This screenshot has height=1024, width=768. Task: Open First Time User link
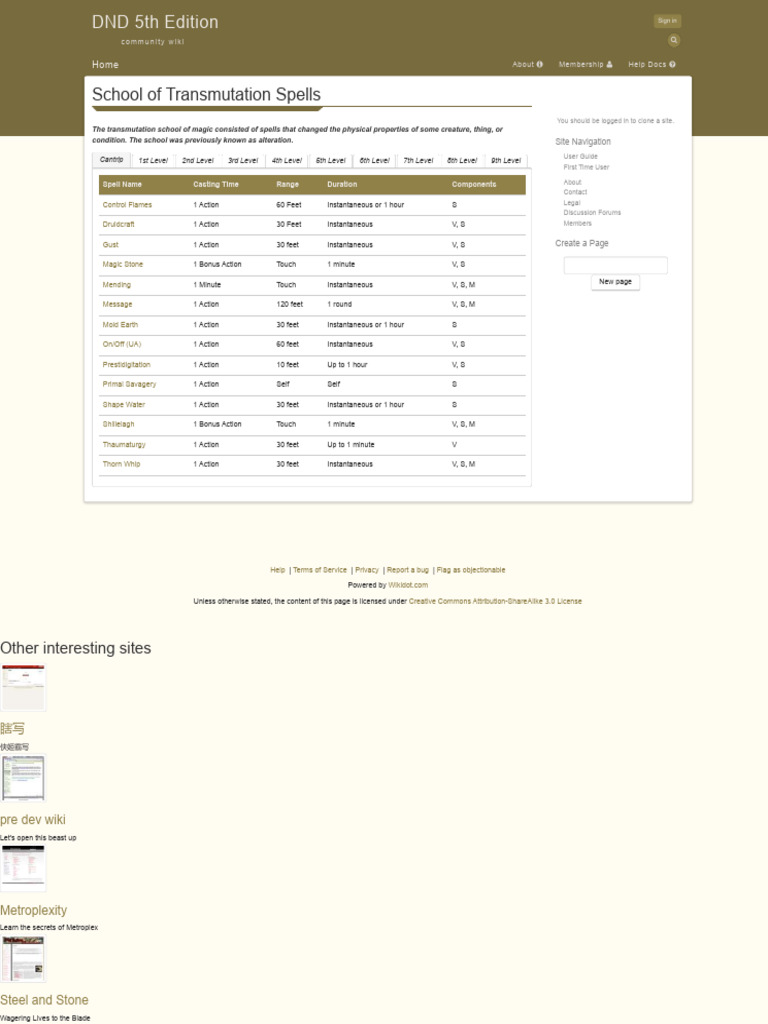(x=586, y=167)
